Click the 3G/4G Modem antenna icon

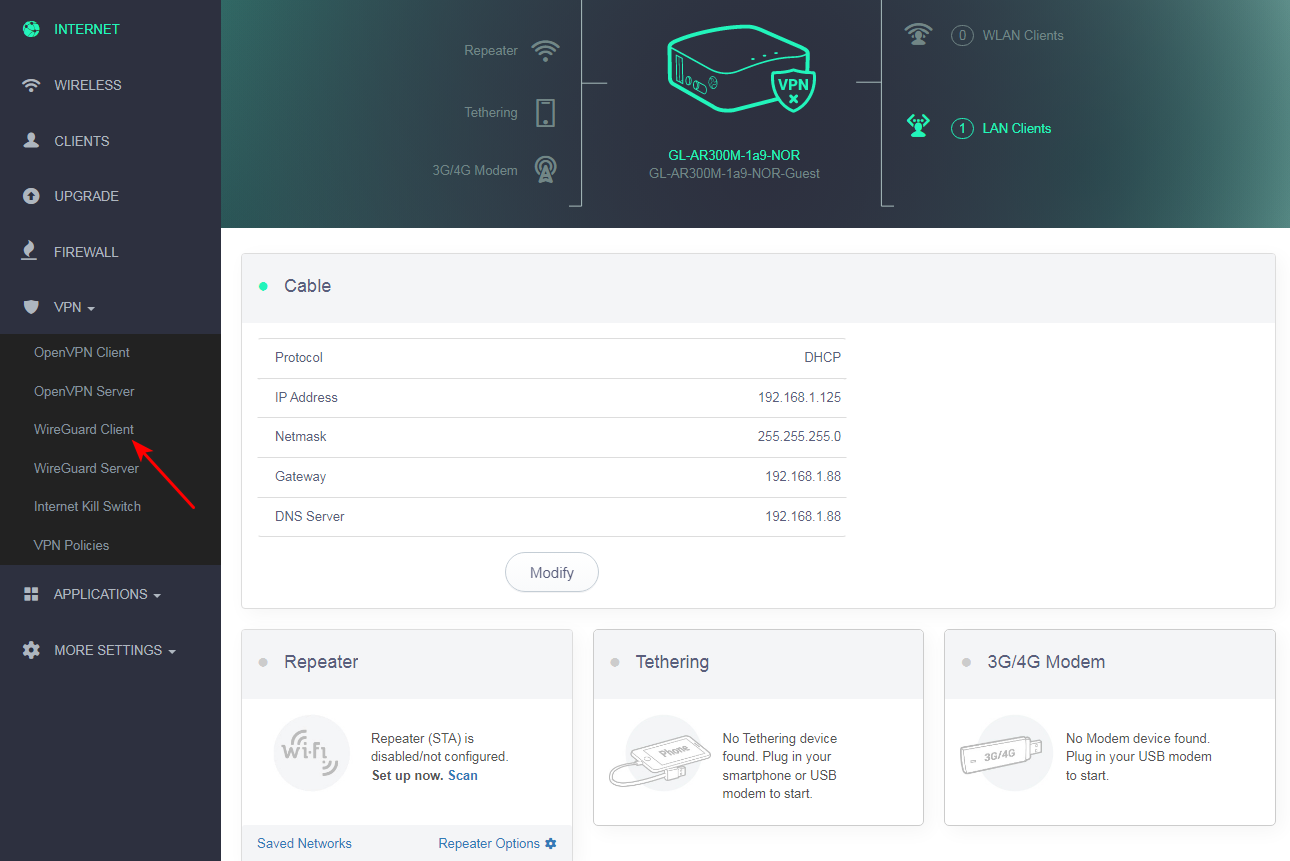[545, 169]
